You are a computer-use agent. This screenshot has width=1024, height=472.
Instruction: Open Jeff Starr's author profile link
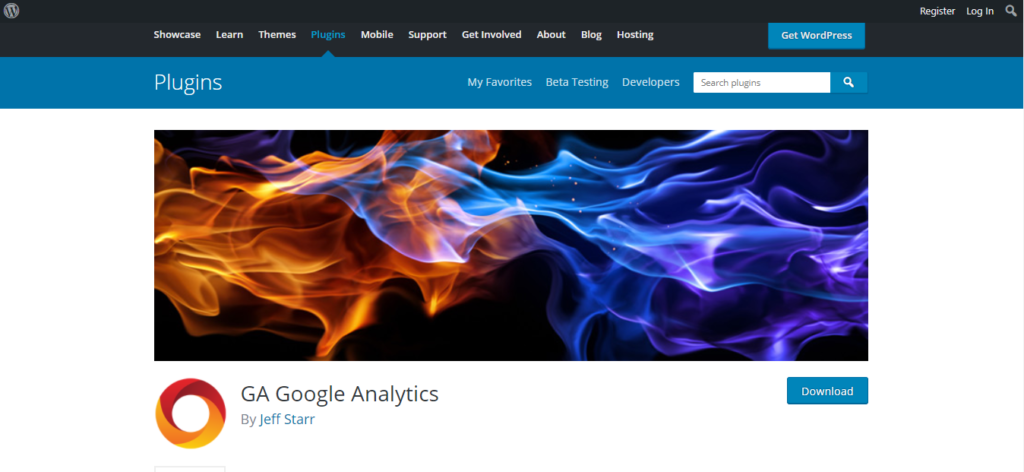coord(287,419)
